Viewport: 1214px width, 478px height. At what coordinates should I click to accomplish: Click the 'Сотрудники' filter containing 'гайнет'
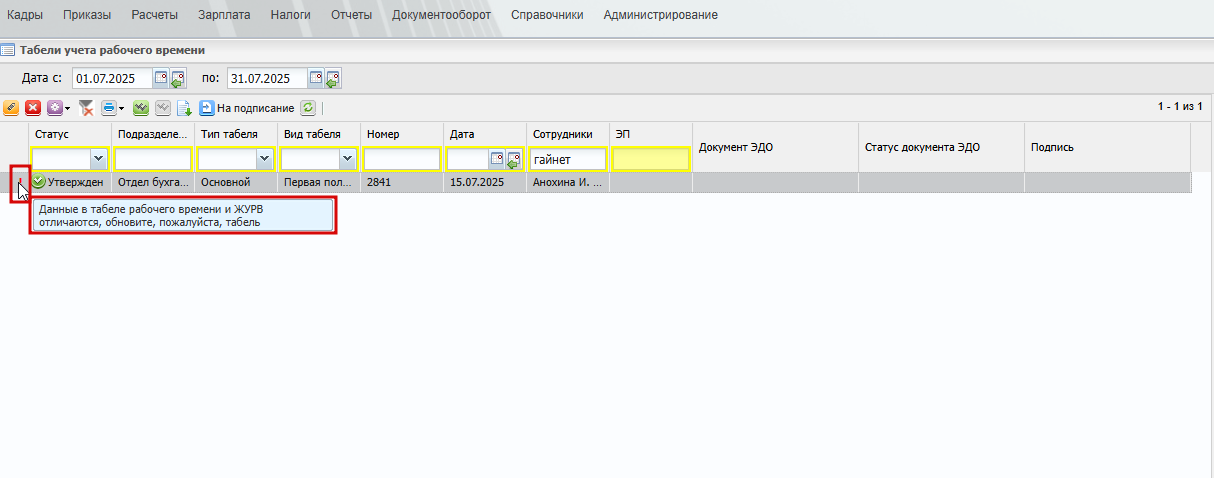568,159
